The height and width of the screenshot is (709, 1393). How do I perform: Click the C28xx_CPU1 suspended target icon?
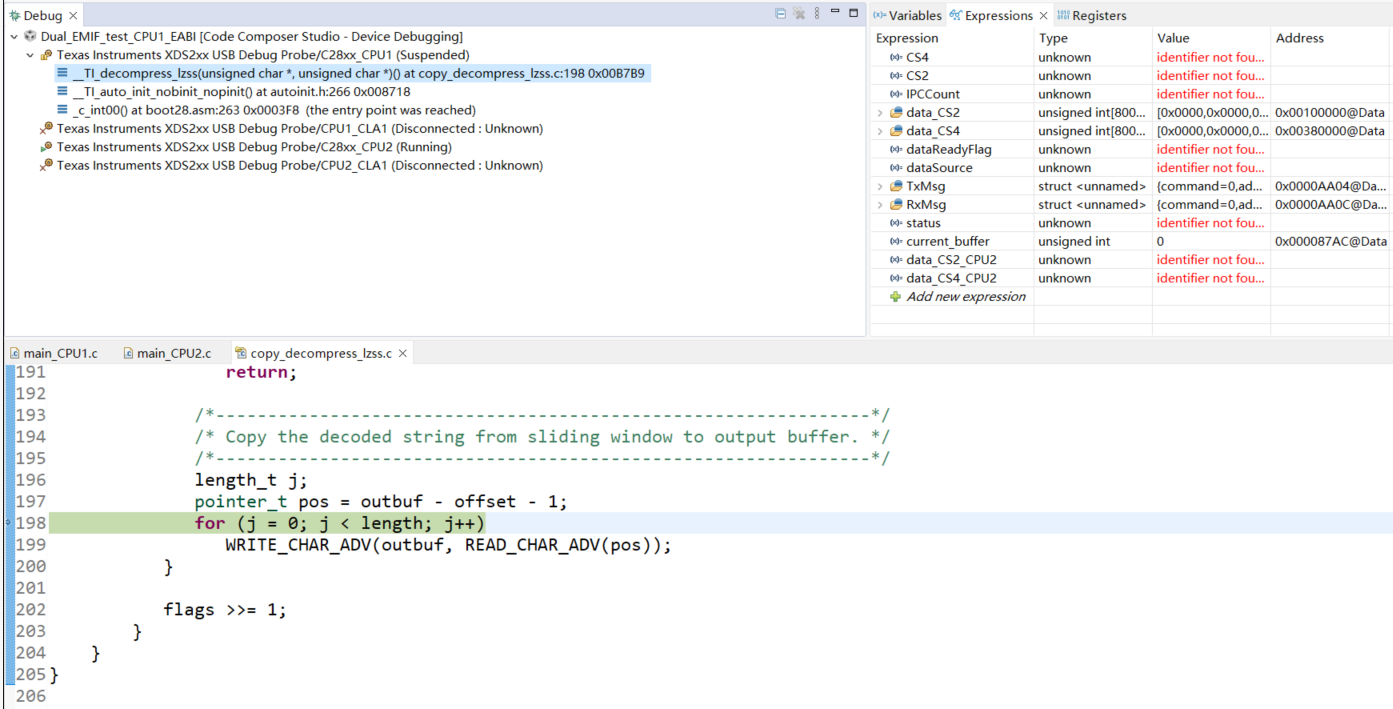click(x=46, y=55)
